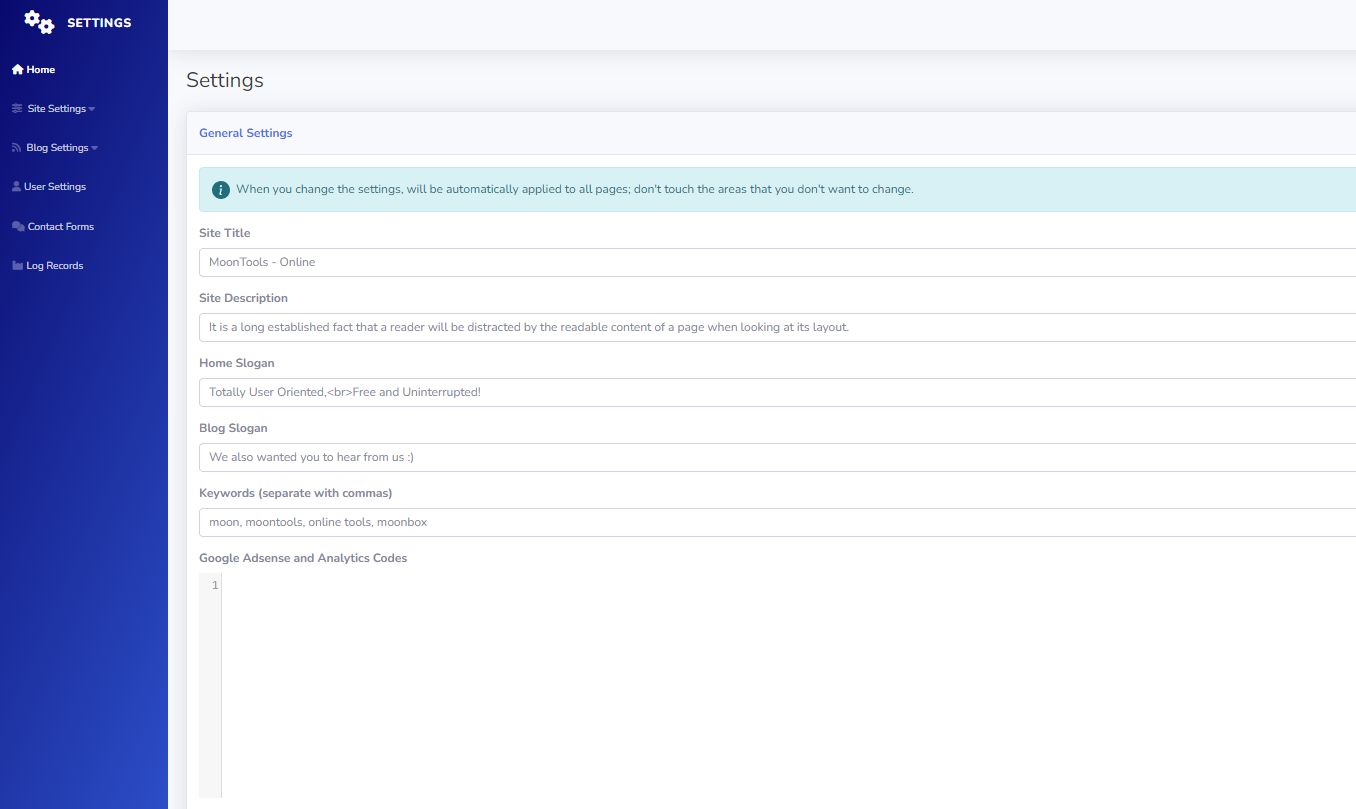
Task: Click the info icon in the teal notice
Action: pyautogui.click(x=221, y=189)
